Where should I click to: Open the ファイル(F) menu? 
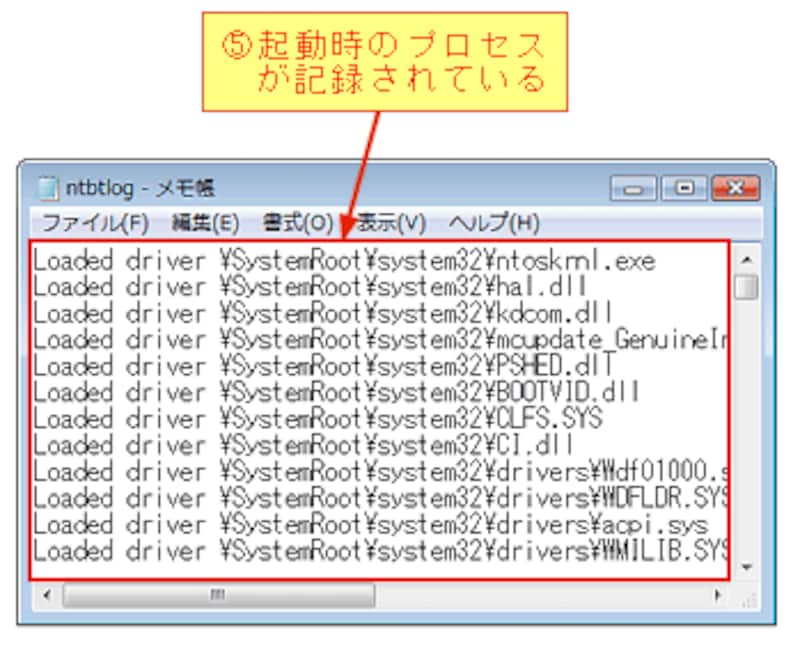tap(95, 223)
